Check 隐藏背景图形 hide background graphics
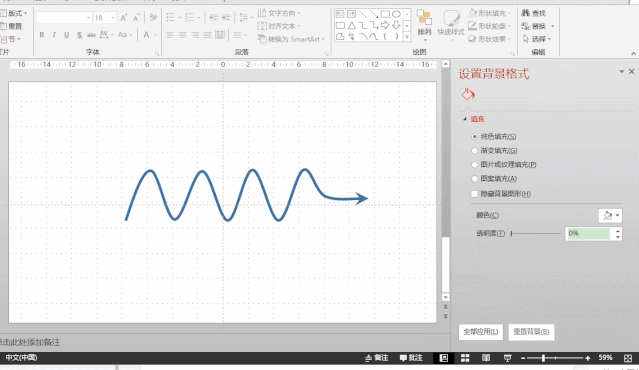The image size is (639, 370). [x=501, y=194]
